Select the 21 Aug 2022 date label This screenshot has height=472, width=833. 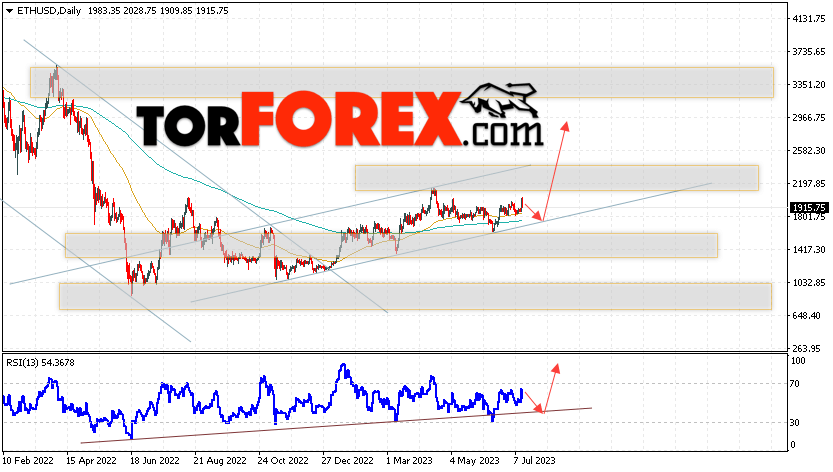[219, 460]
